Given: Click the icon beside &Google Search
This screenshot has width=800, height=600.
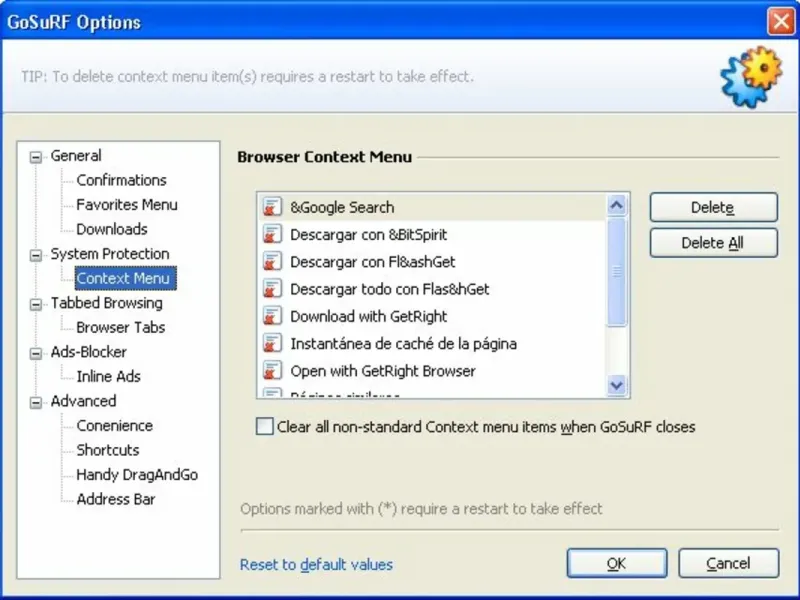Looking at the screenshot, I should click(x=271, y=208).
